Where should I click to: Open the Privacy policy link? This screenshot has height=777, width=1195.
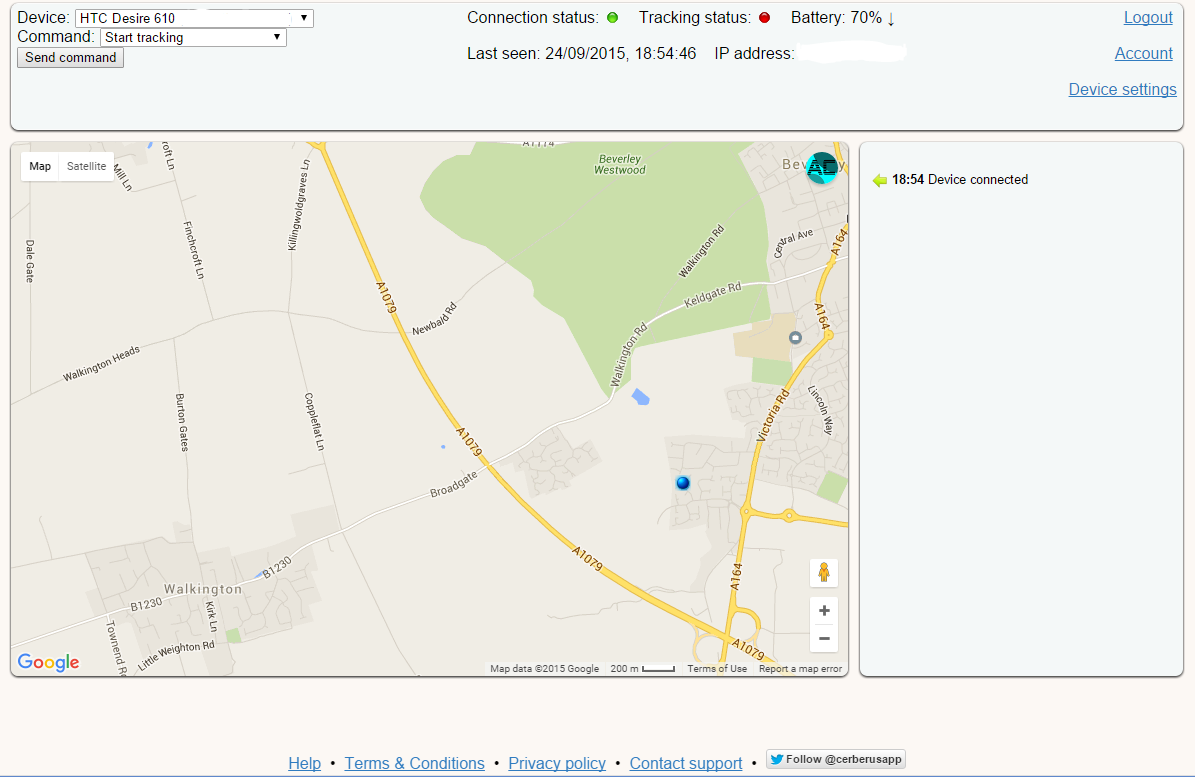pos(557,763)
